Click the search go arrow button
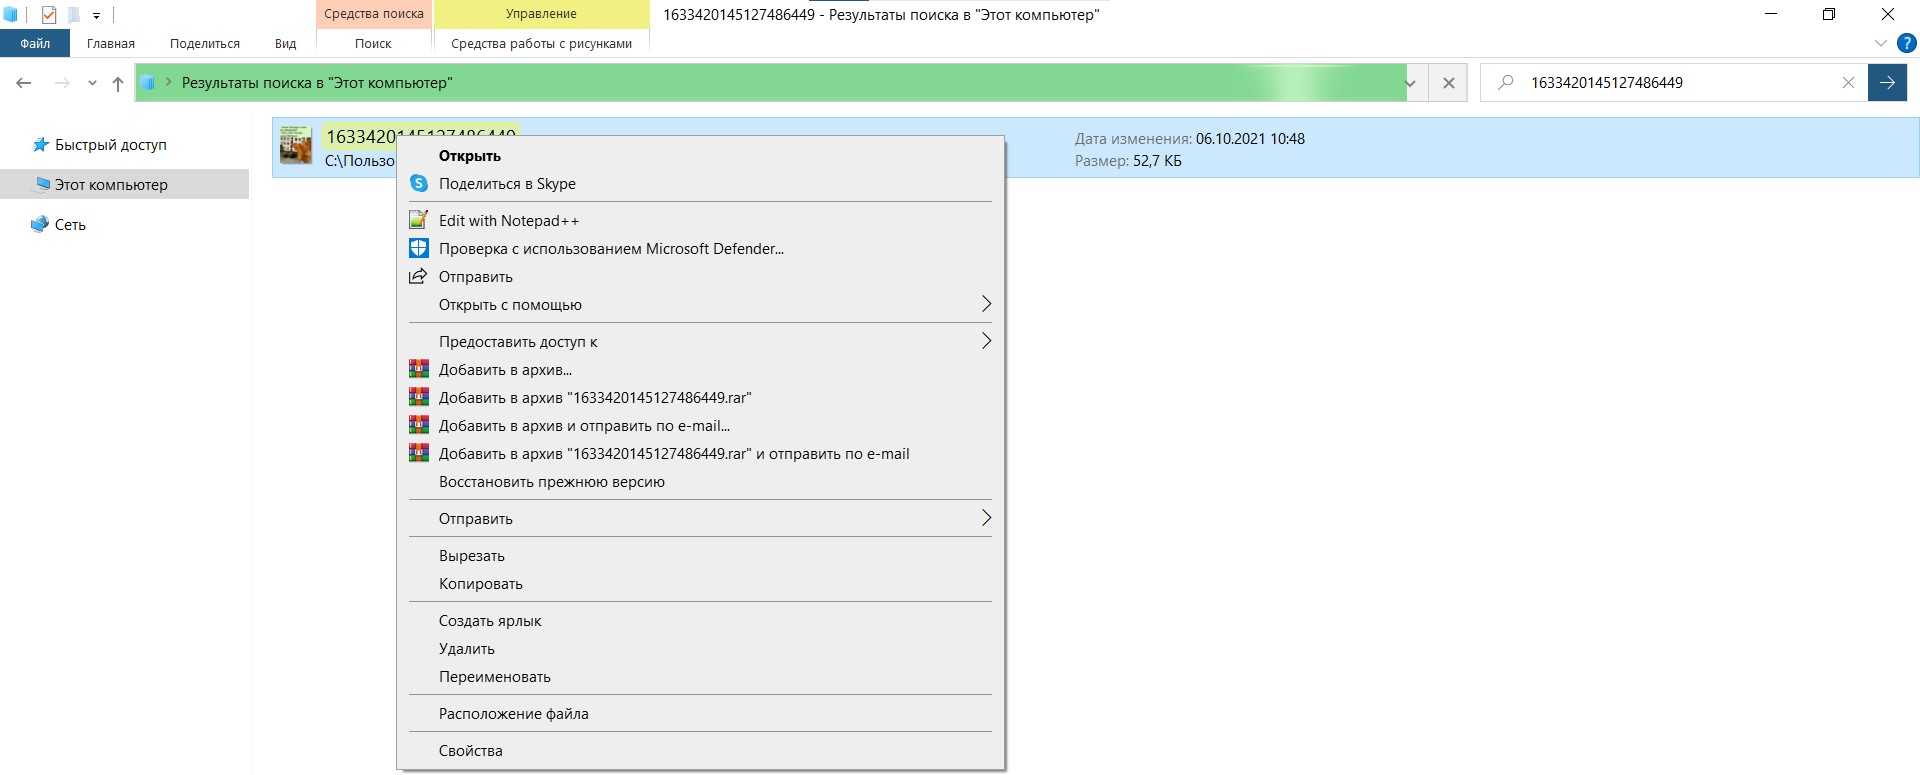Image resolution: width=1920 pixels, height=775 pixels. pyautogui.click(x=1887, y=83)
